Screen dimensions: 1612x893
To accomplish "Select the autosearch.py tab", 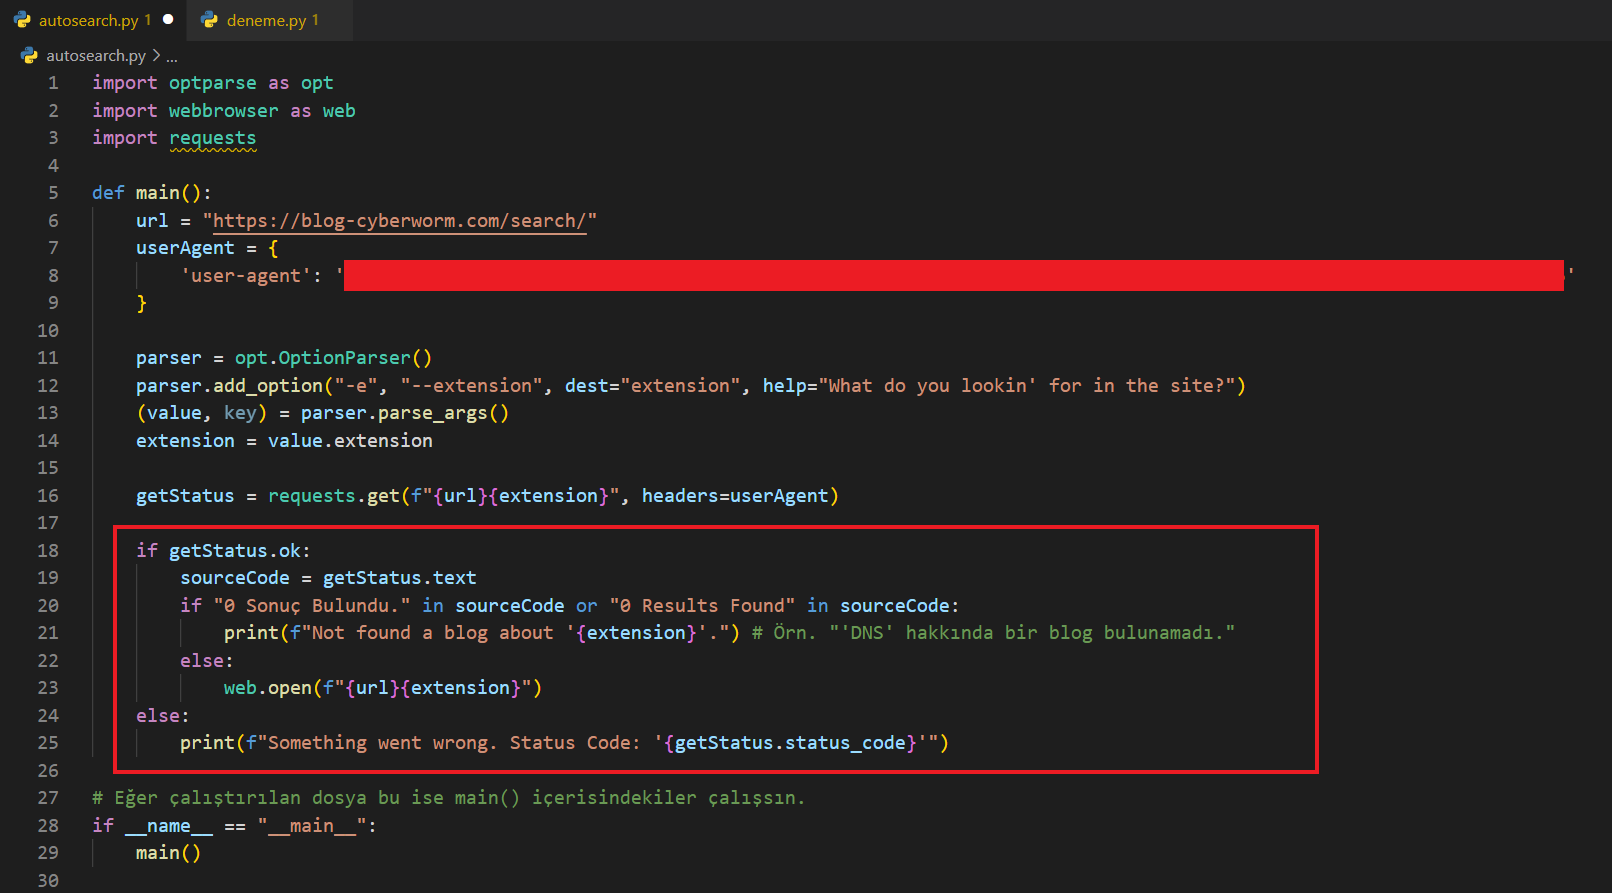I will pos(88,20).
